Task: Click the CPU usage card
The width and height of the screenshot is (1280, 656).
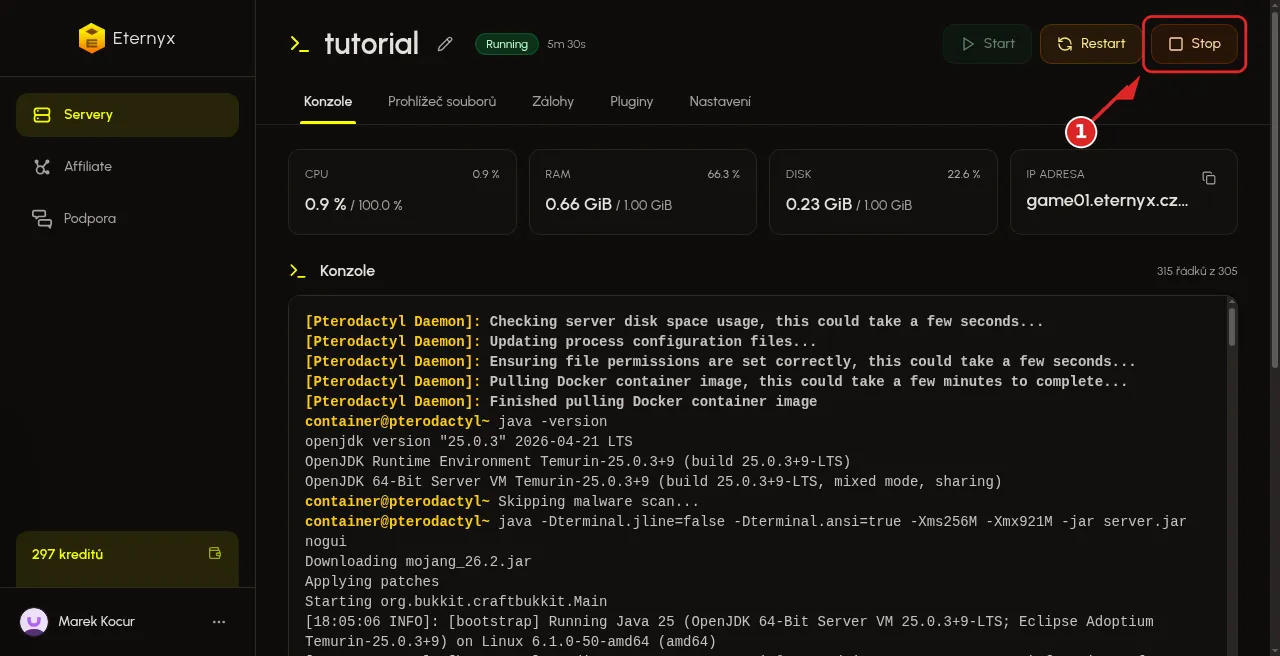Action: [x=402, y=192]
